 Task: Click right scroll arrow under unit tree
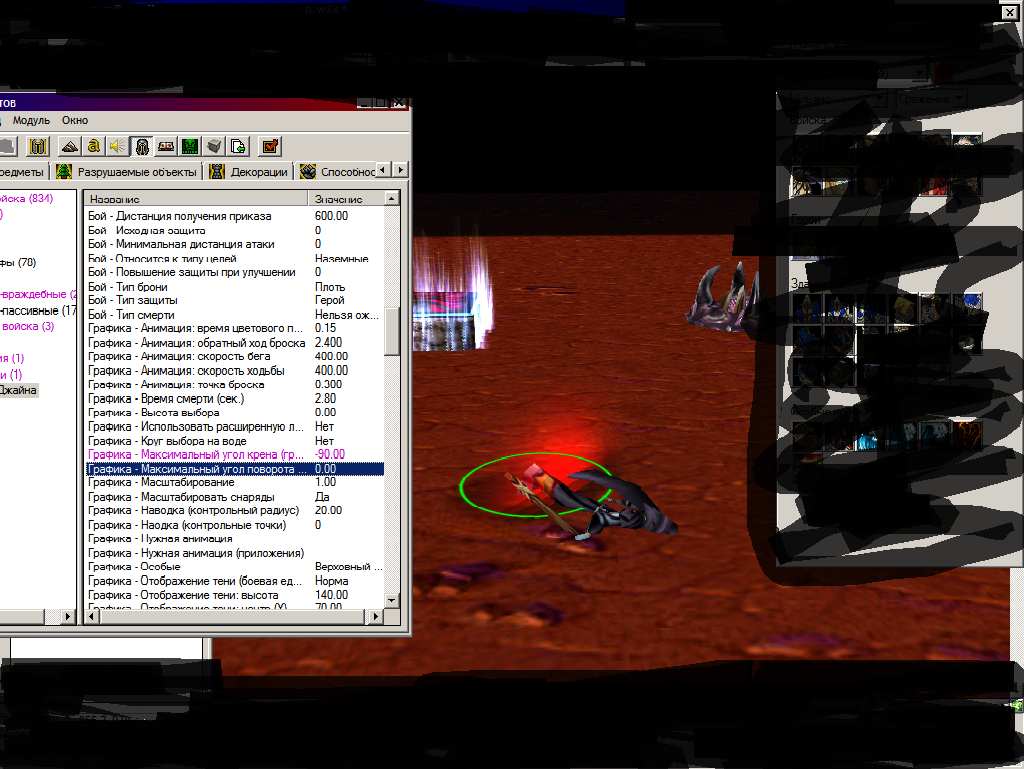pos(68,616)
